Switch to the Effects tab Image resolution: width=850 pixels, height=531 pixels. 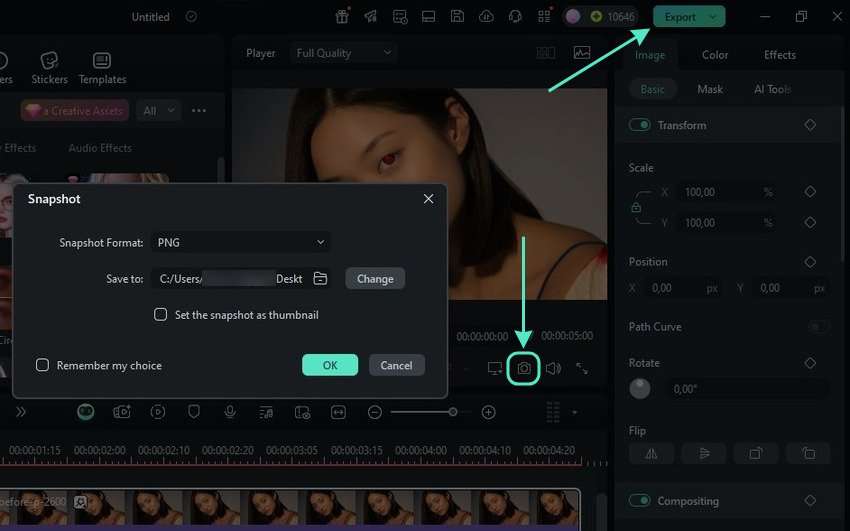coord(780,55)
